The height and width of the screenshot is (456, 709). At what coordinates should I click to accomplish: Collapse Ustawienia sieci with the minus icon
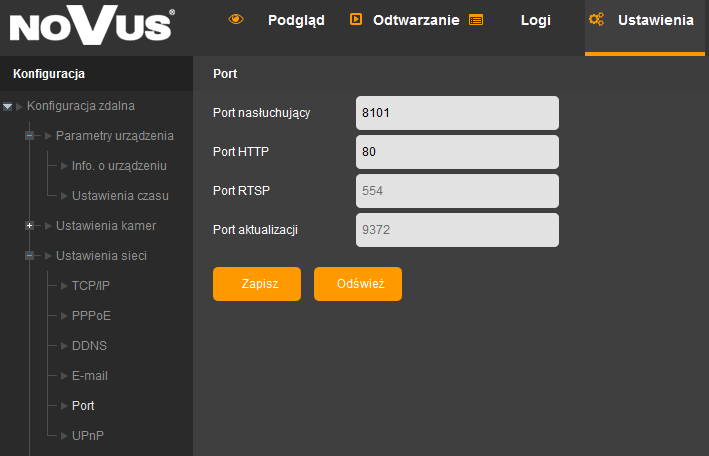pos(29,256)
